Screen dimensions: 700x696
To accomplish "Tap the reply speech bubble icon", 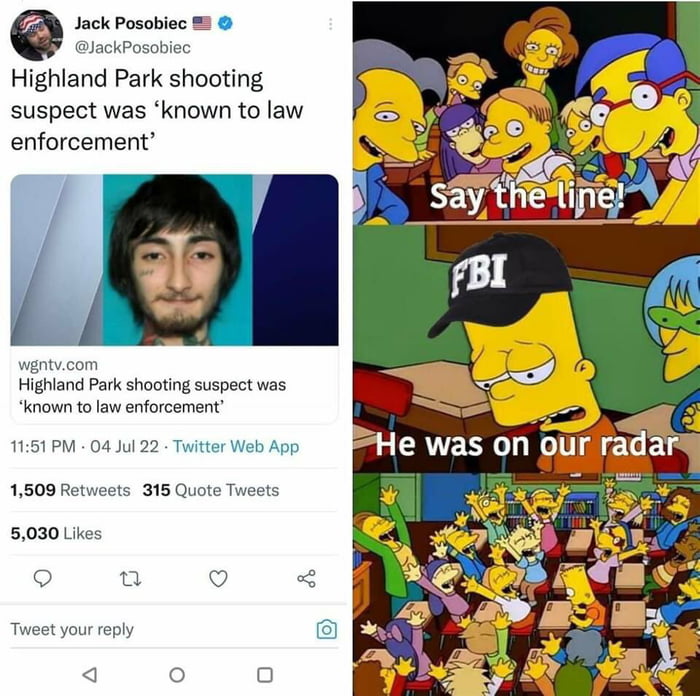I will point(43,579).
